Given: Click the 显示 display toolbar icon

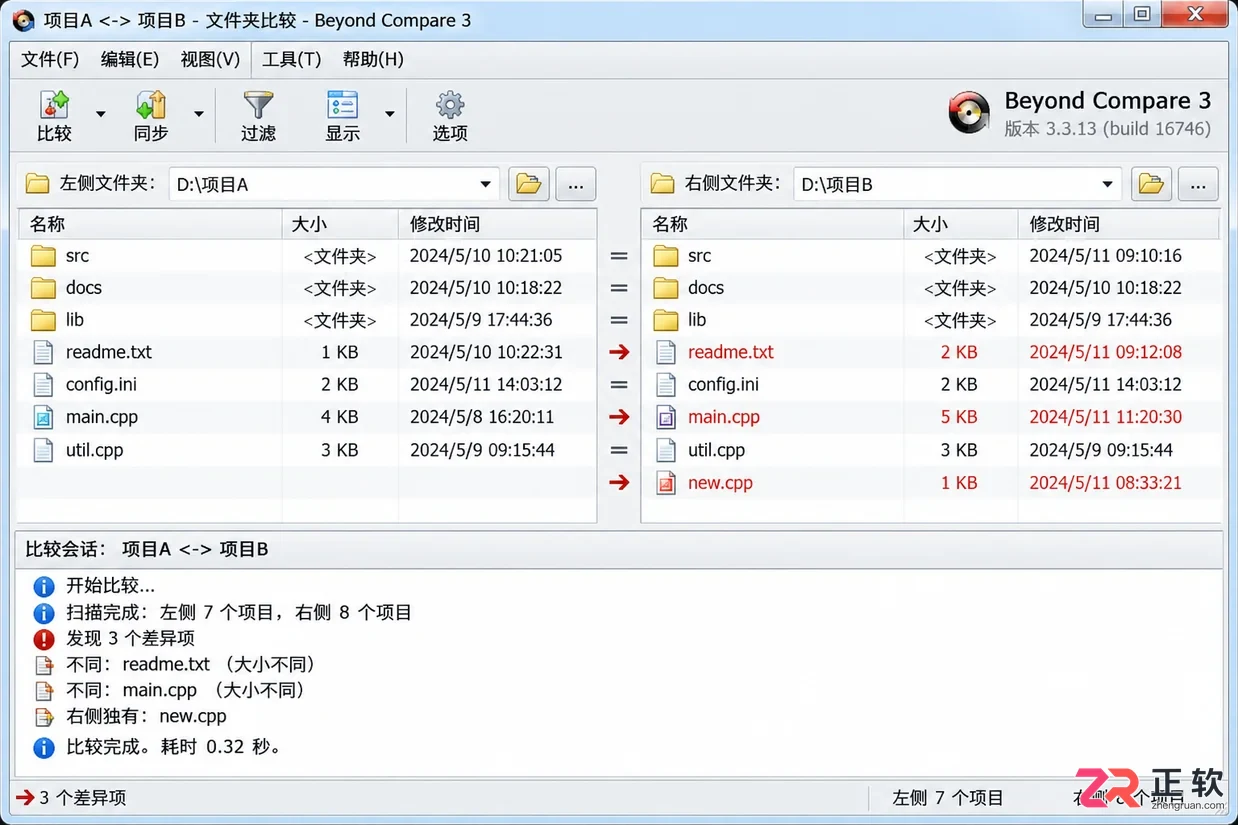Looking at the screenshot, I should [x=342, y=105].
